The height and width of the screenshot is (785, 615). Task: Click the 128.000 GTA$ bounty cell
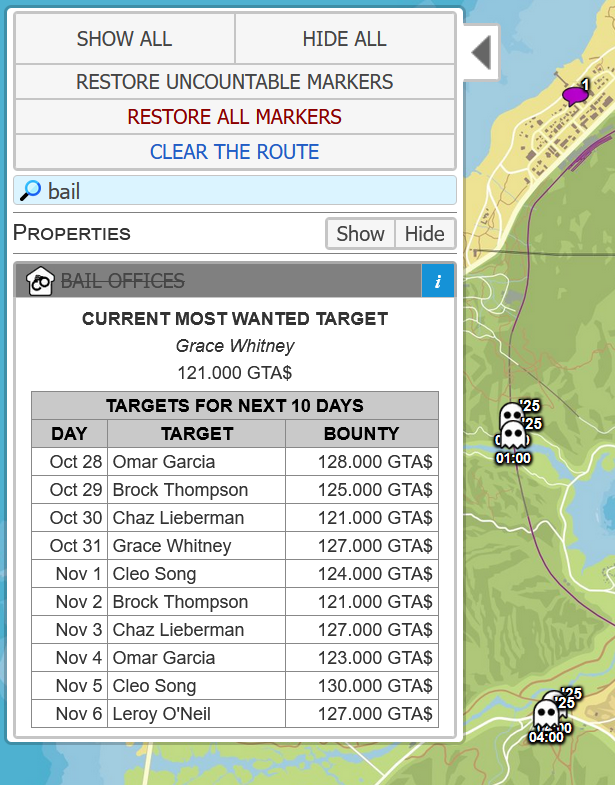(x=362, y=462)
